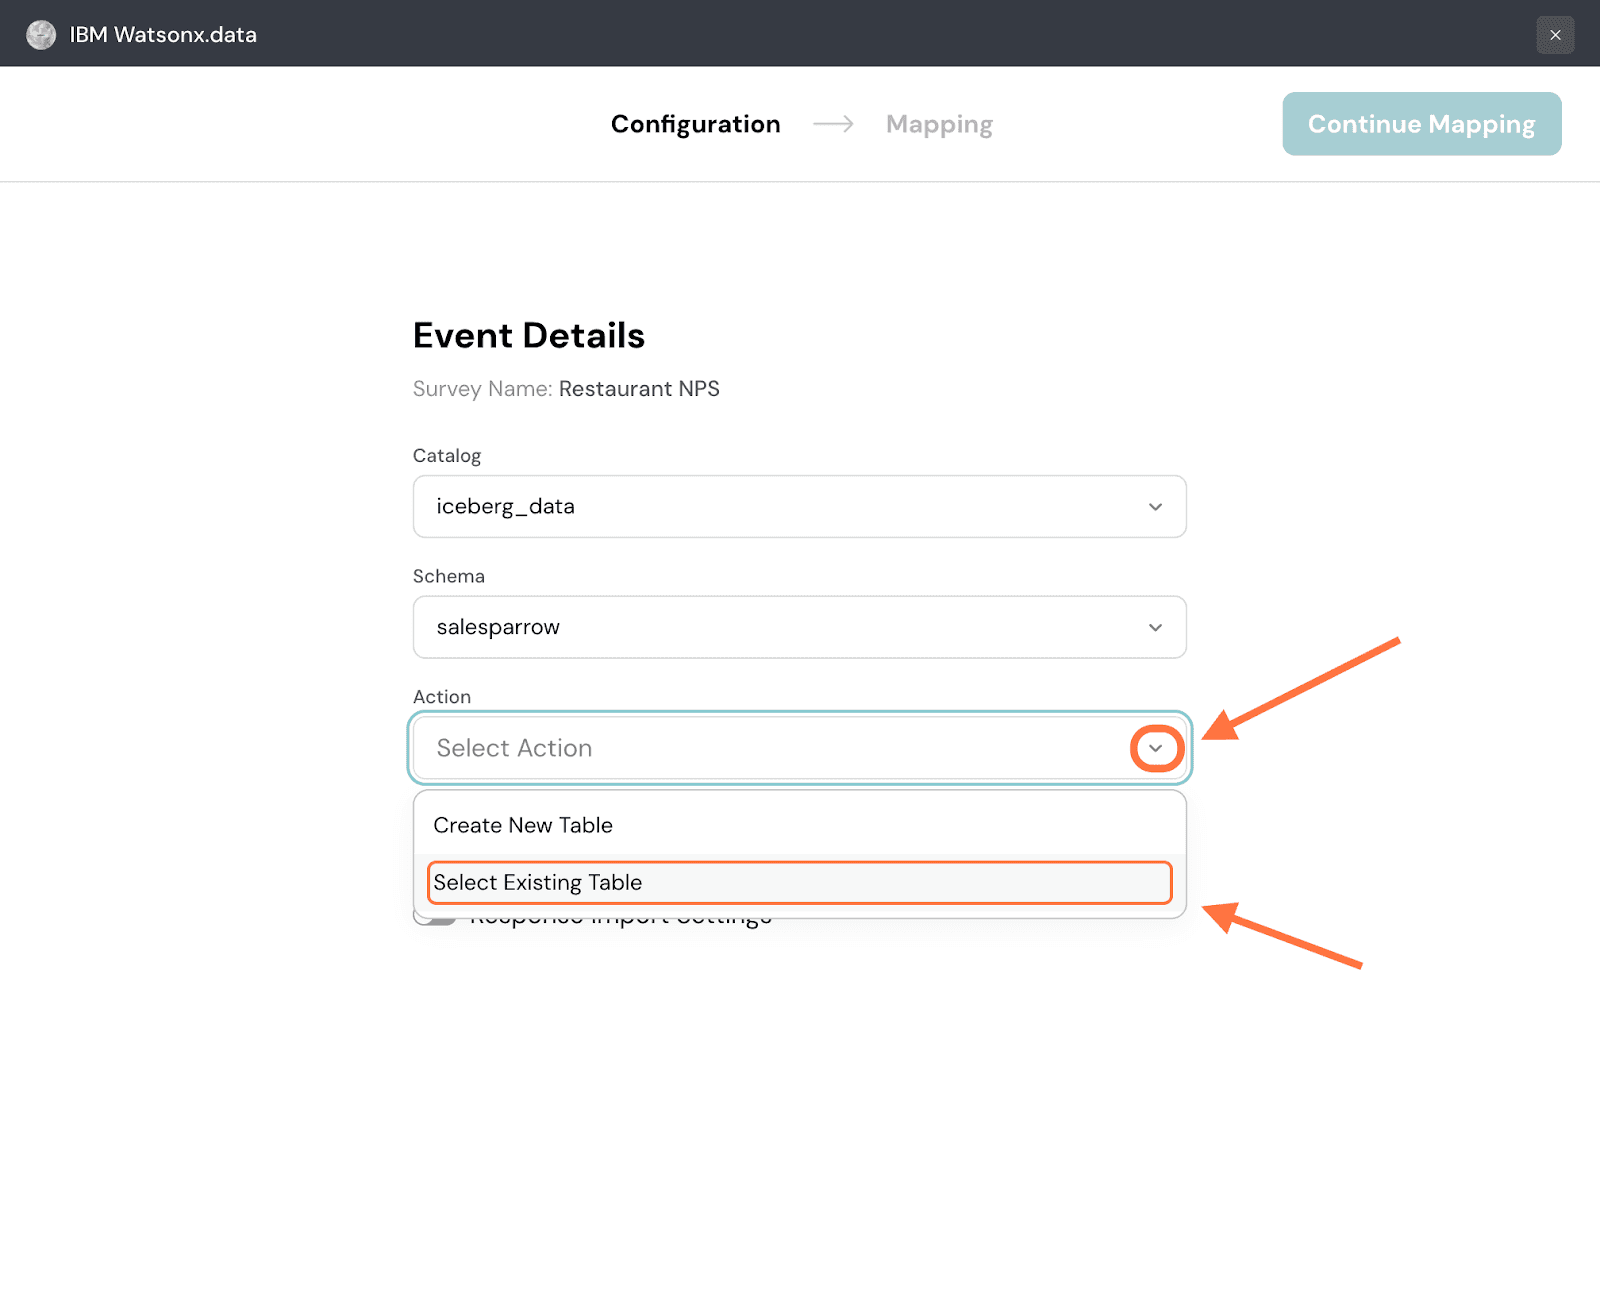Viewport: 1600px width, 1305px height.
Task: Click the Schema field label
Action: pos(449,577)
